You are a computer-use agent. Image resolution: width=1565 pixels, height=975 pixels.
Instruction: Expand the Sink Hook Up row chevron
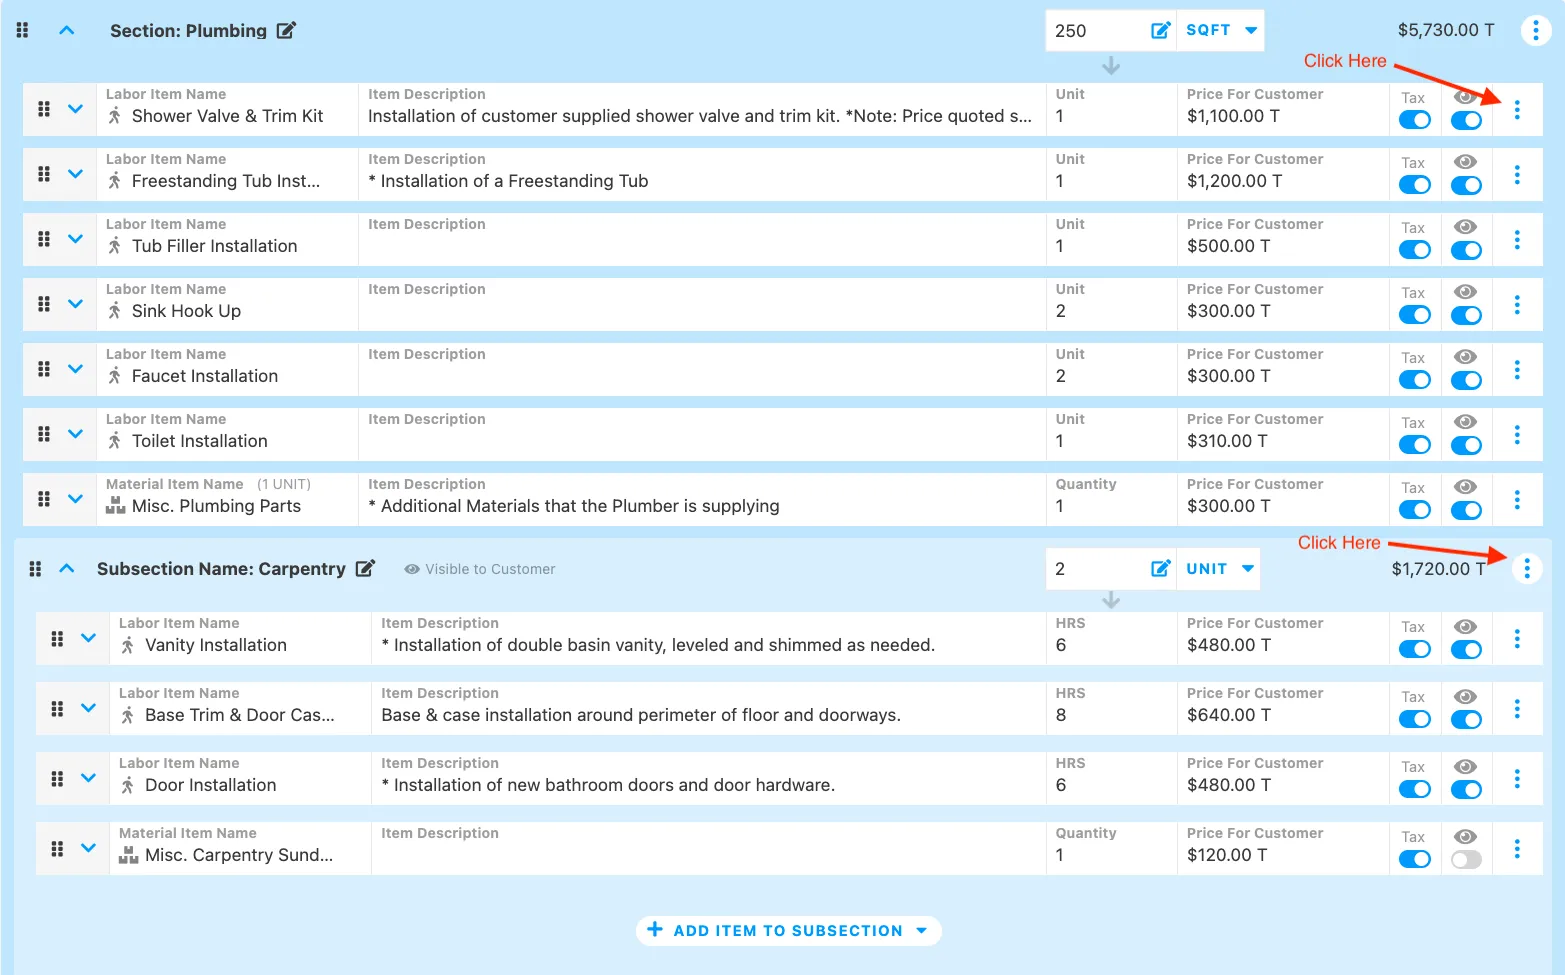(75, 304)
